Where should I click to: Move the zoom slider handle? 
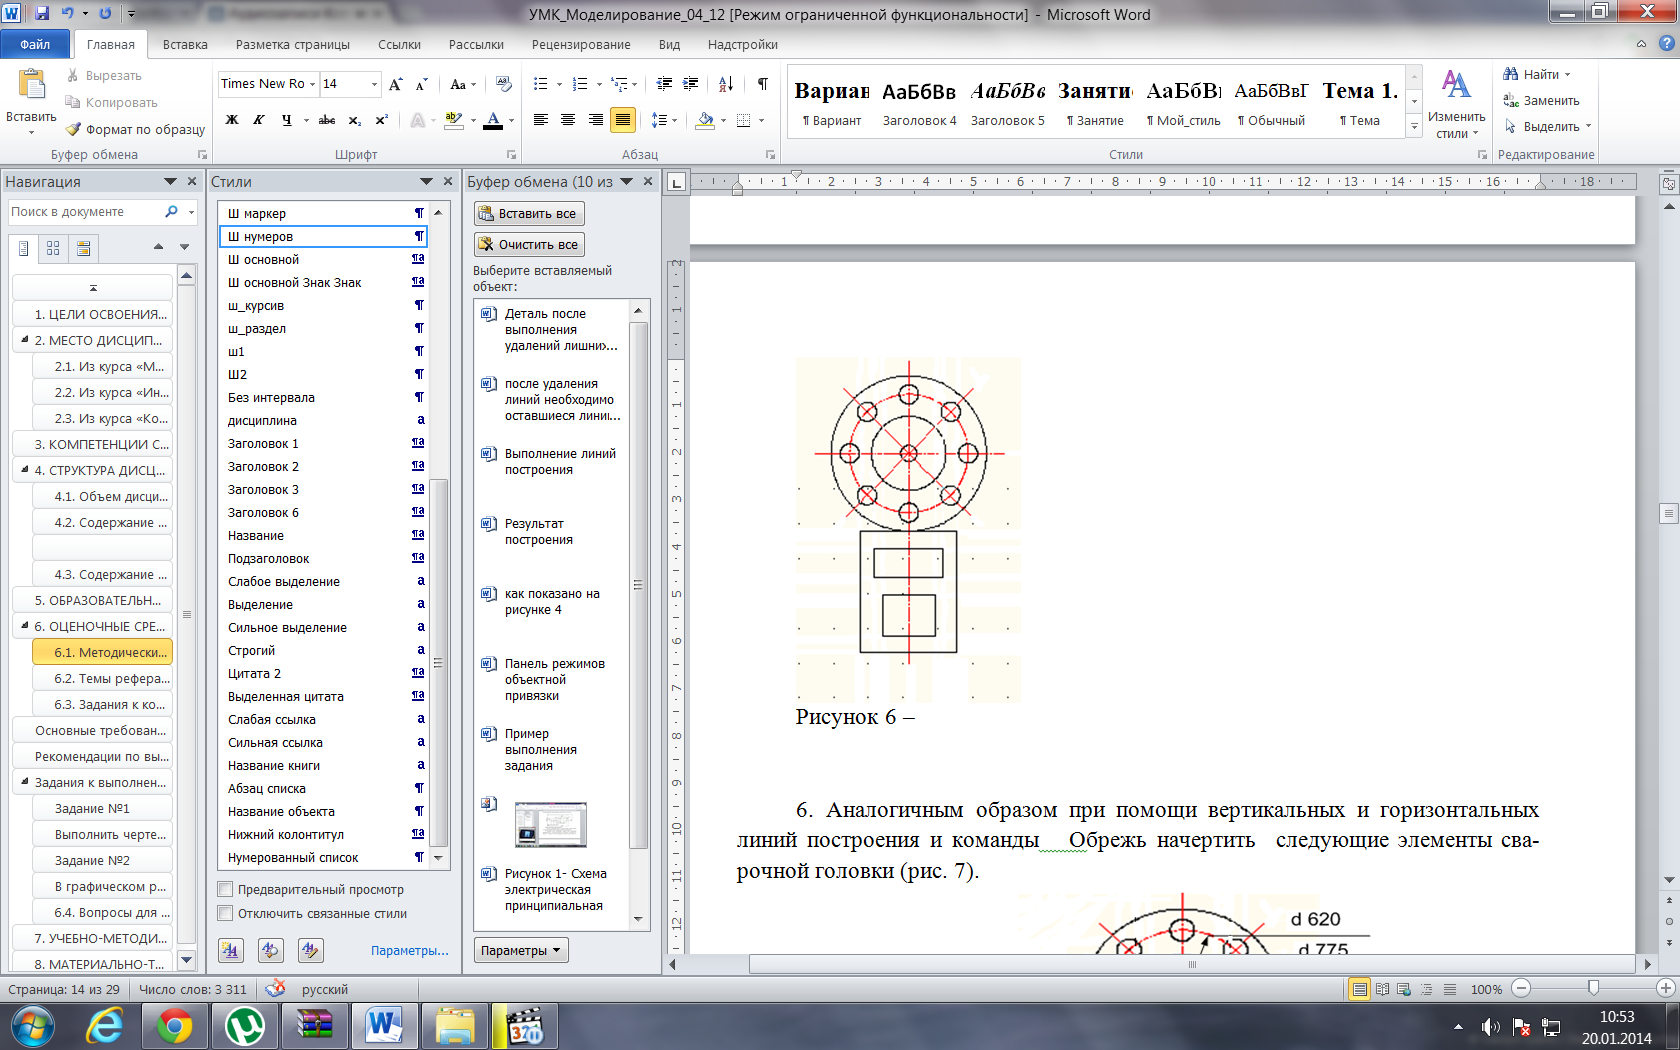[1593, 989]
